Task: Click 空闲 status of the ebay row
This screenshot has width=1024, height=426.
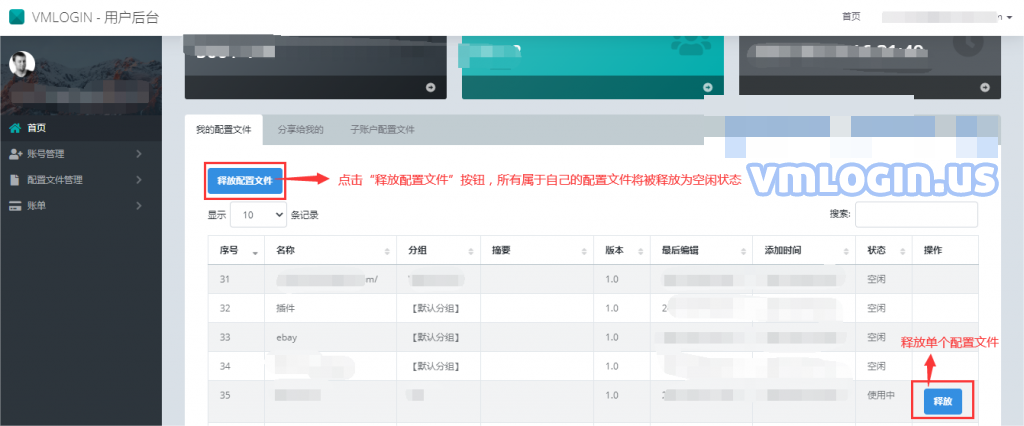Action: [x=876, y=337]
